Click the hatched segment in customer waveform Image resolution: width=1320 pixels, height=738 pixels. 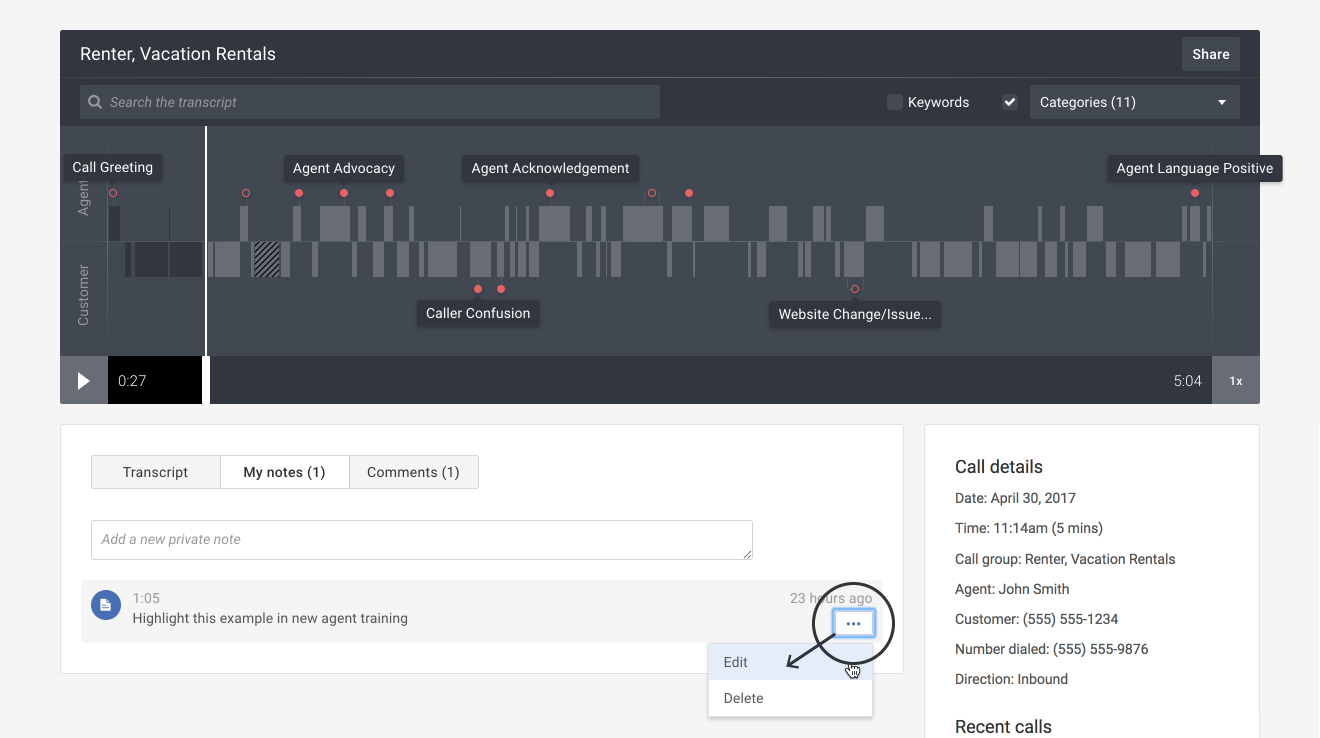[x=266, y=259]
